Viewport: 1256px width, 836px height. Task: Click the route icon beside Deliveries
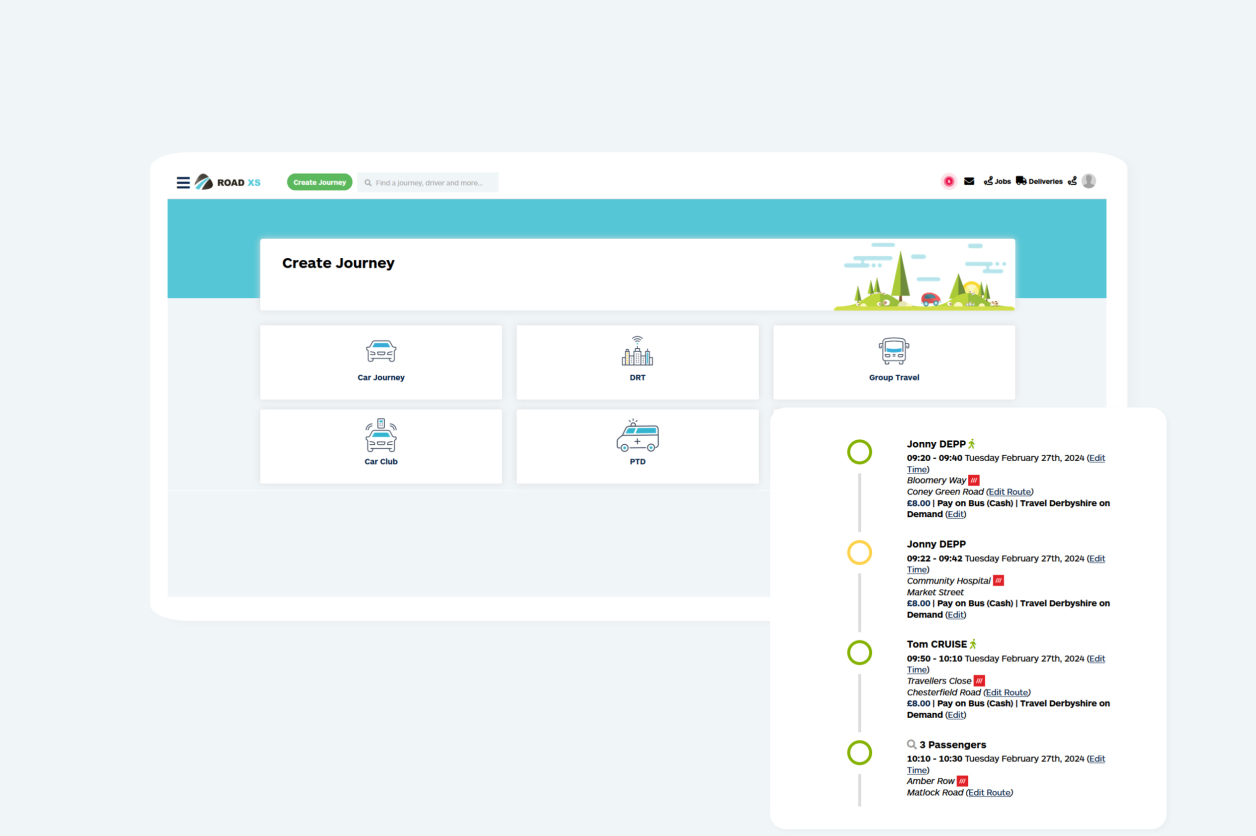pos(1071,181)
